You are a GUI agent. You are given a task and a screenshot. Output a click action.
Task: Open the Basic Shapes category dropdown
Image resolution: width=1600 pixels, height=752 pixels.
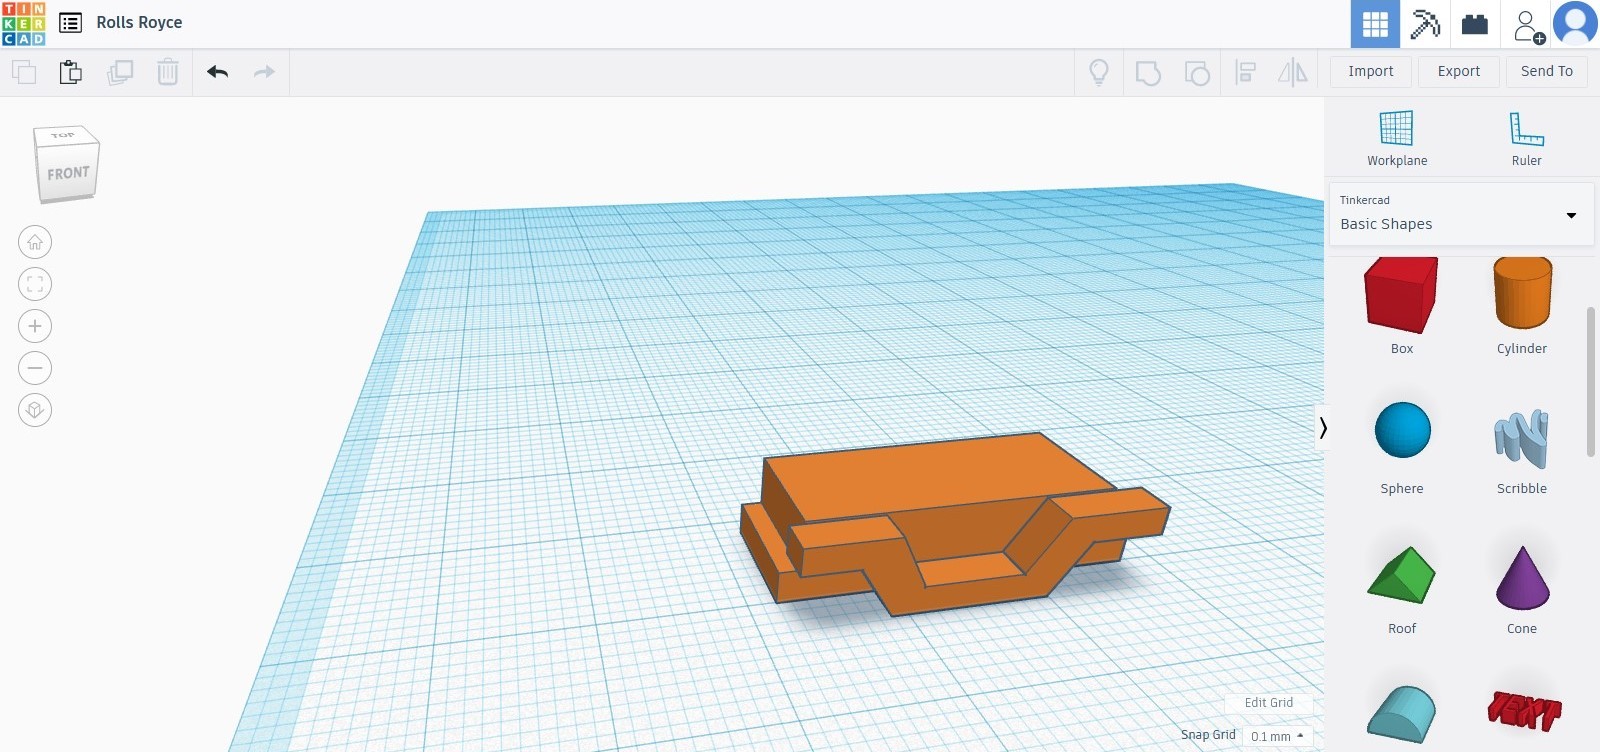(x=1461, y=213)
